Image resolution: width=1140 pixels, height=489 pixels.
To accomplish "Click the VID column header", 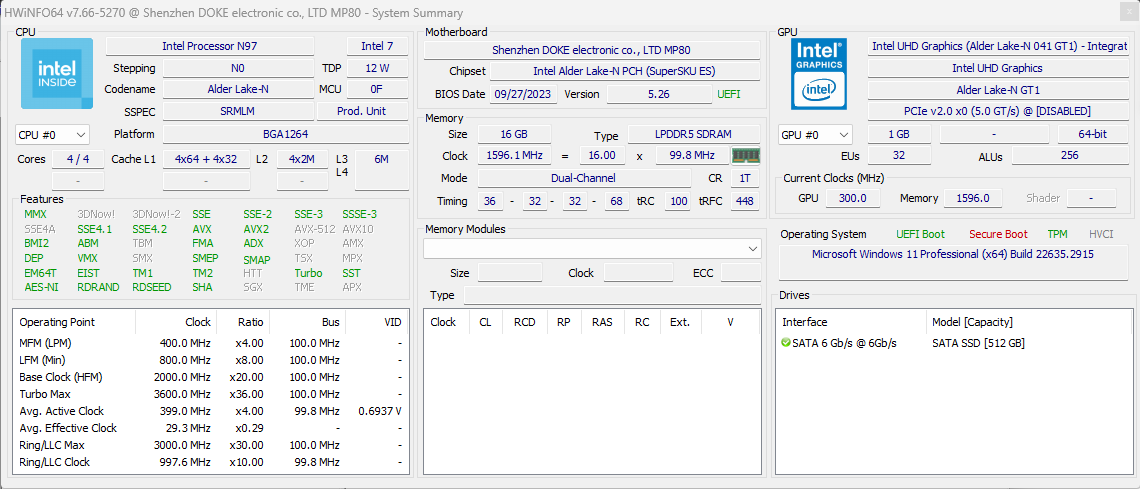I will pos(377,322).
